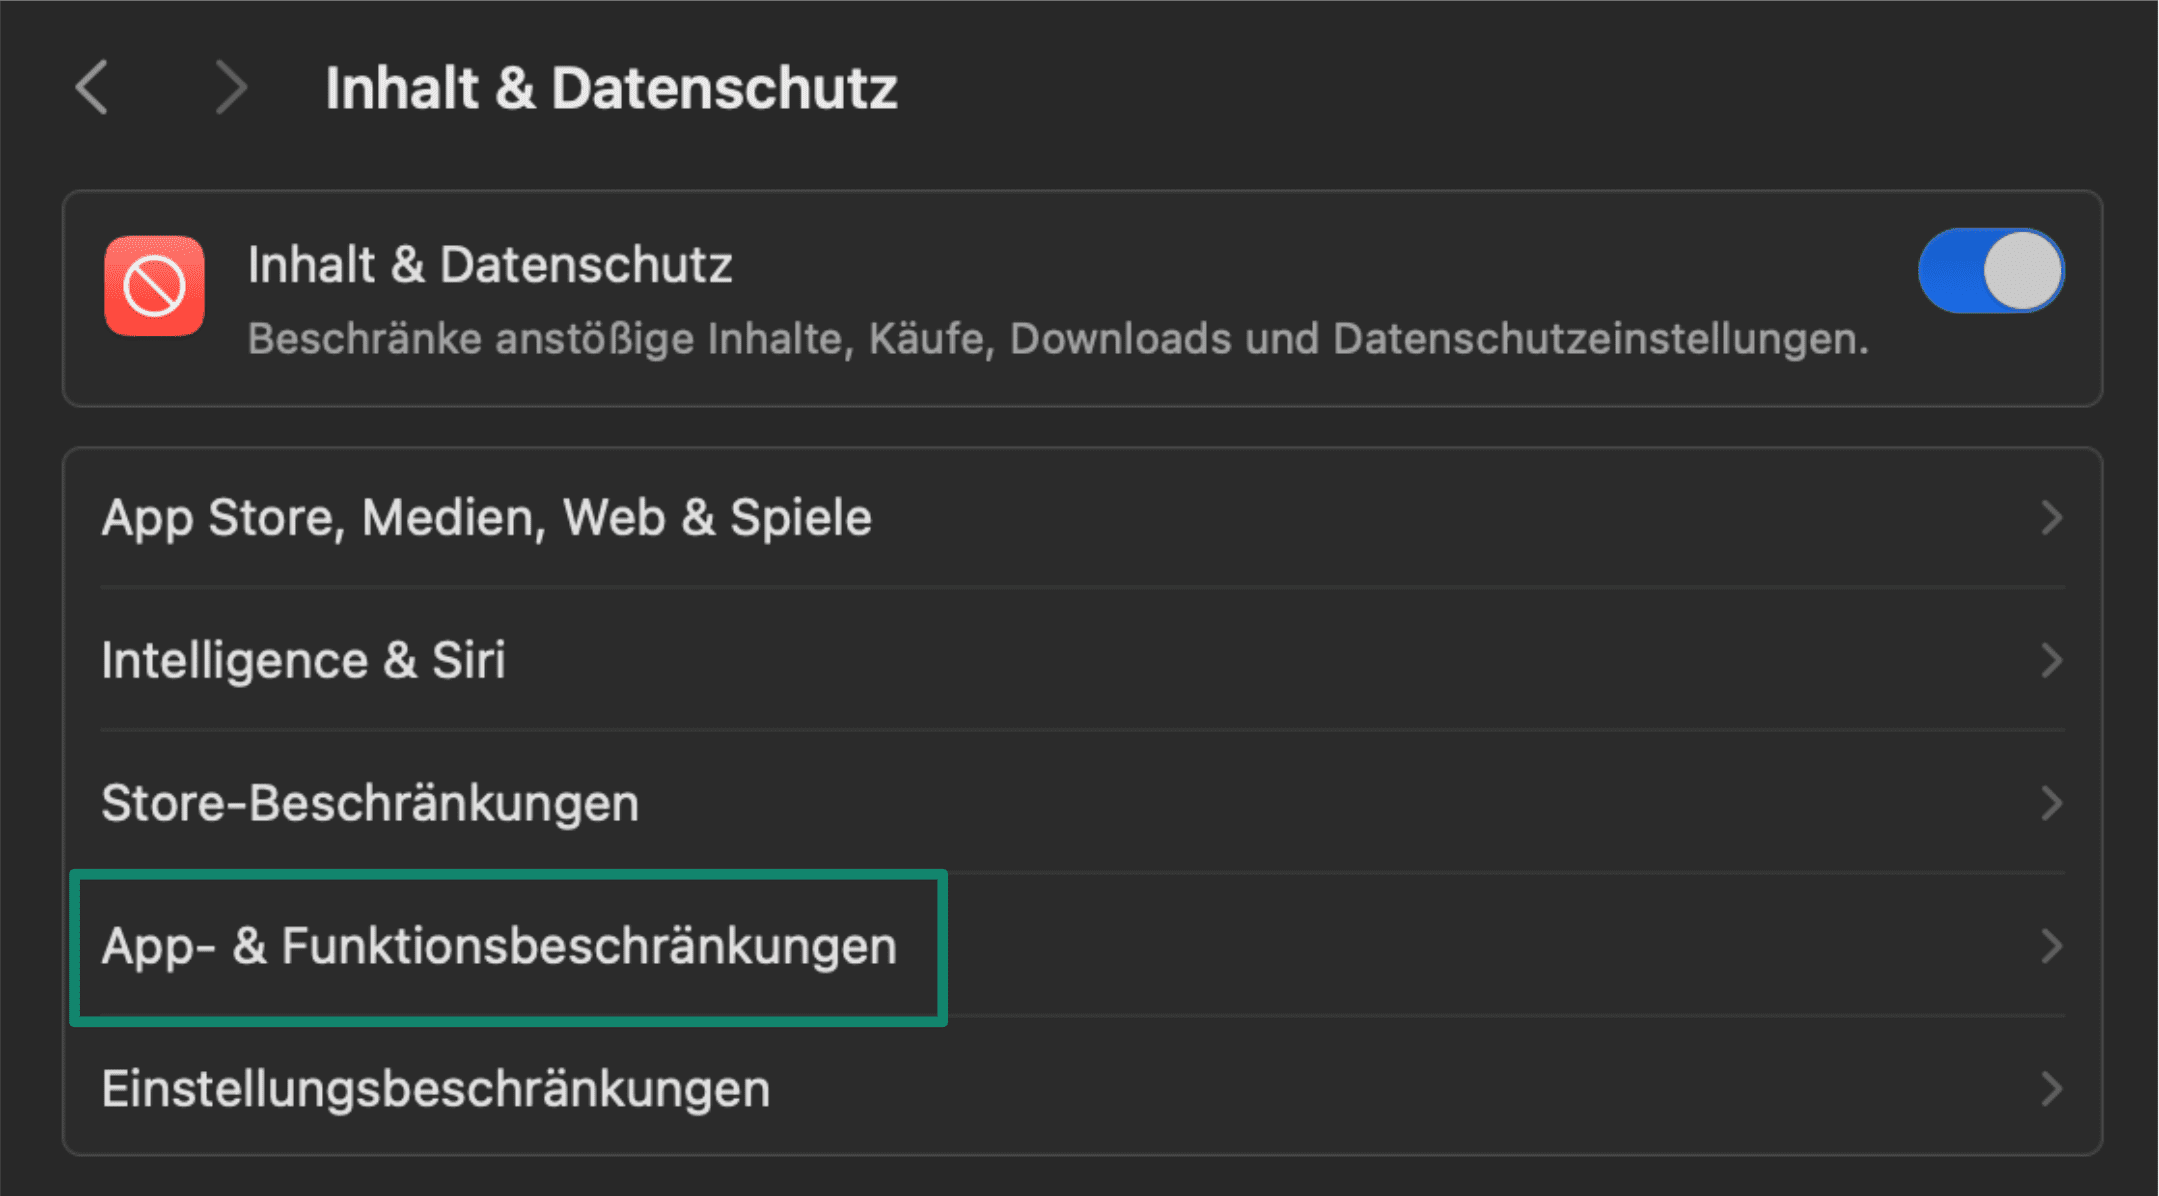
Task: Select App- & Funktionsbeschränkungen
Action: tap(499, 946)
